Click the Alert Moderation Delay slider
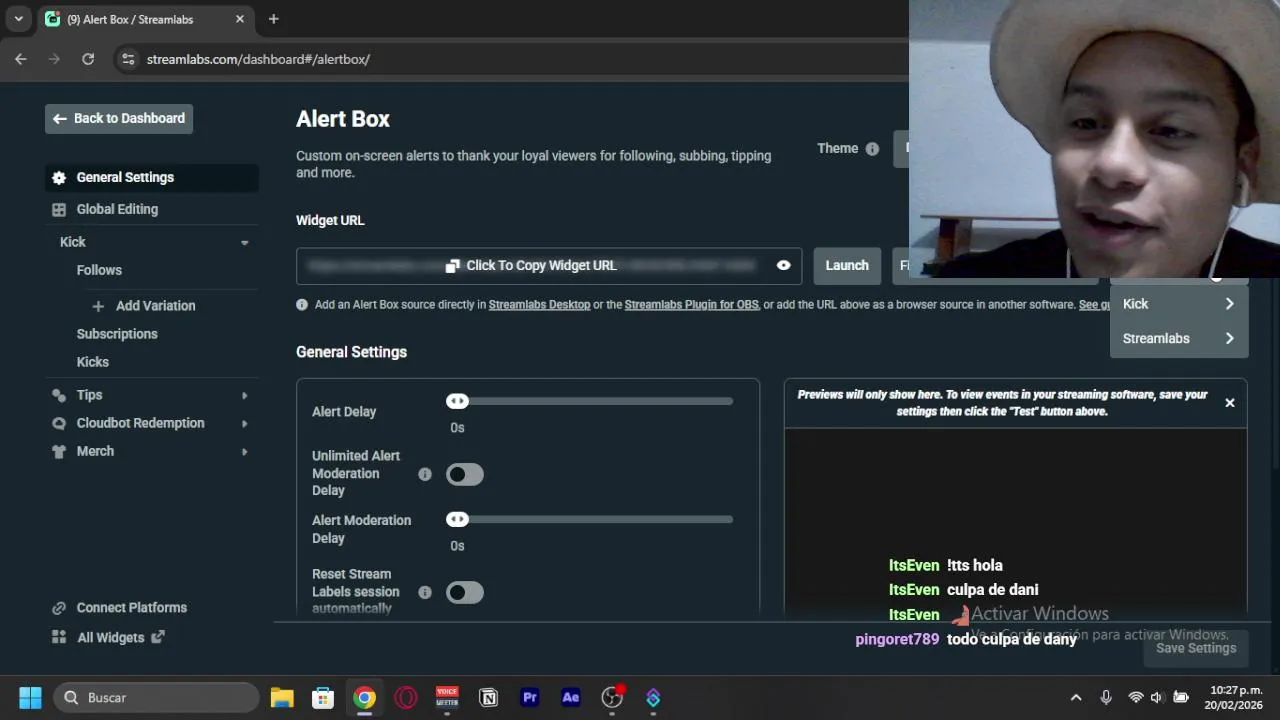Viewport: 1280px width, 720px height. coord(590,519)
